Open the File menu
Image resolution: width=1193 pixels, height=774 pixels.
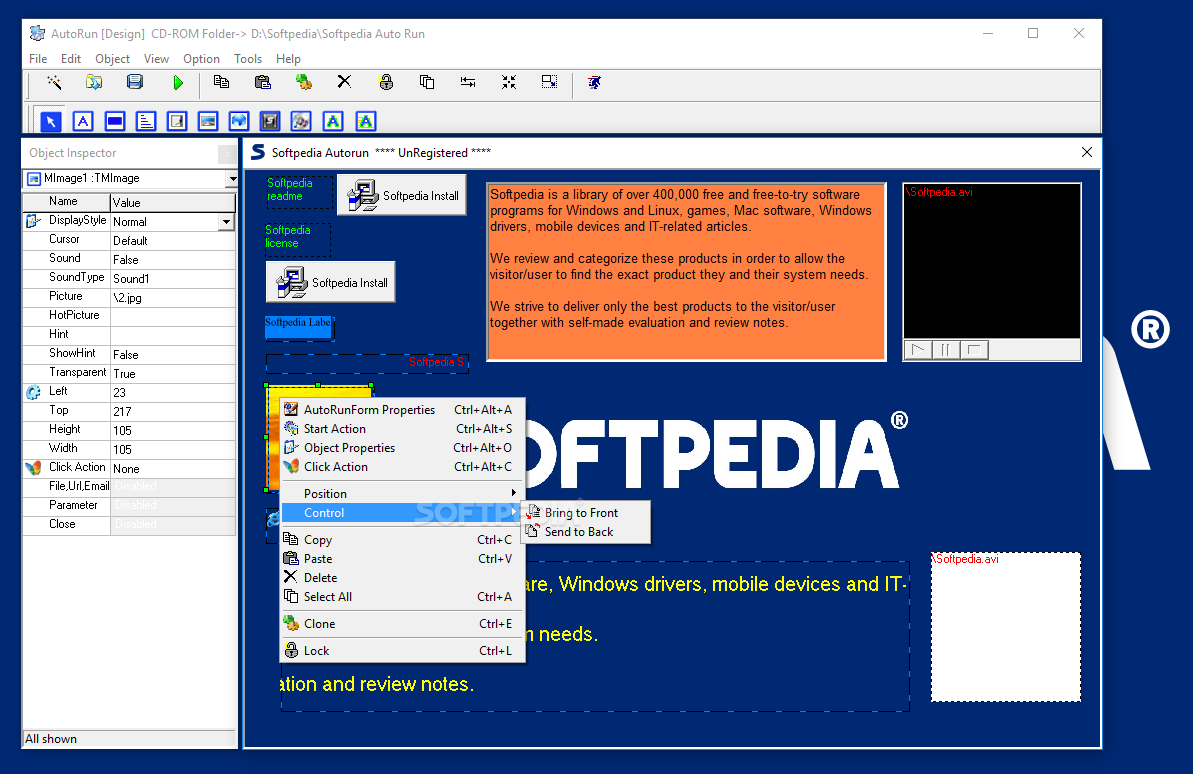tap(38, 59)
